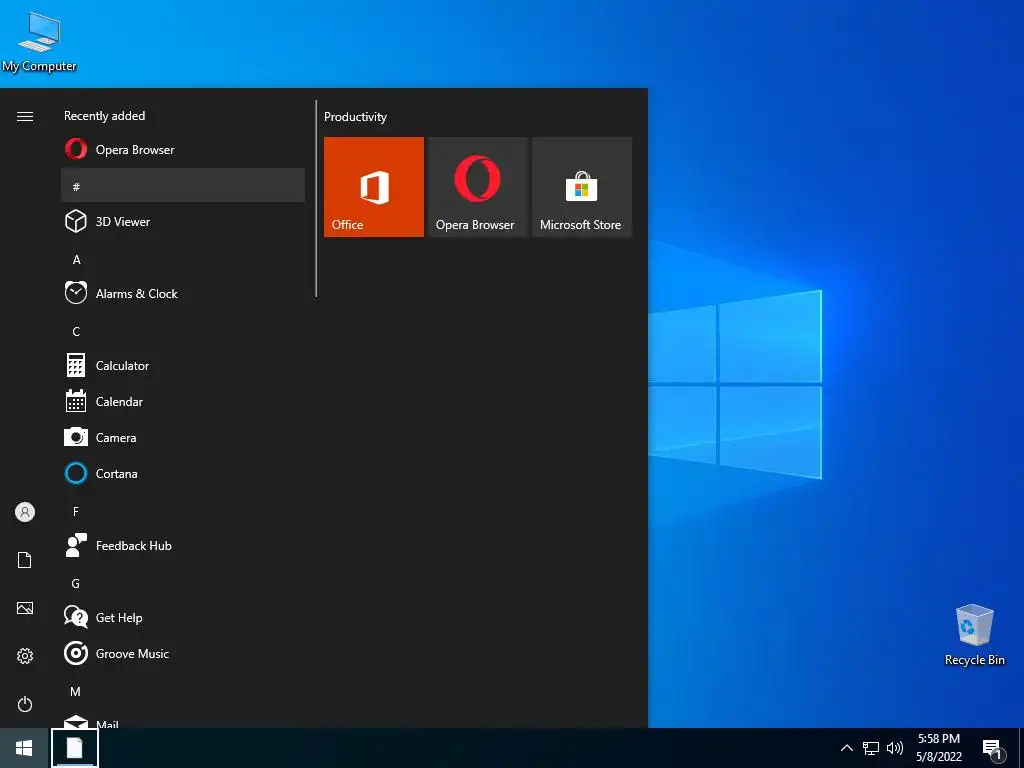The image size is (1024, 768).
Task: Open Documents from Start sidebar
Action: (x=25, y=560)
